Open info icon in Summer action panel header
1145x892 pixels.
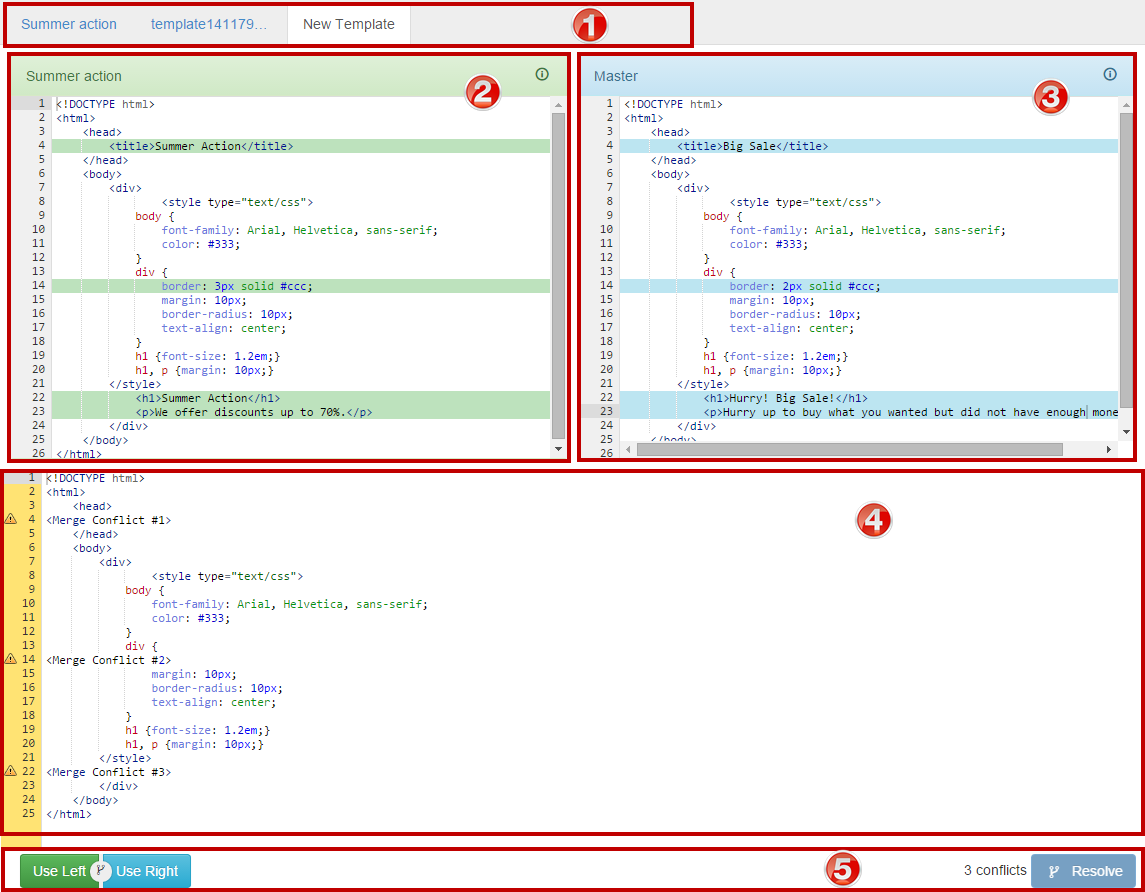pos(542,74)
